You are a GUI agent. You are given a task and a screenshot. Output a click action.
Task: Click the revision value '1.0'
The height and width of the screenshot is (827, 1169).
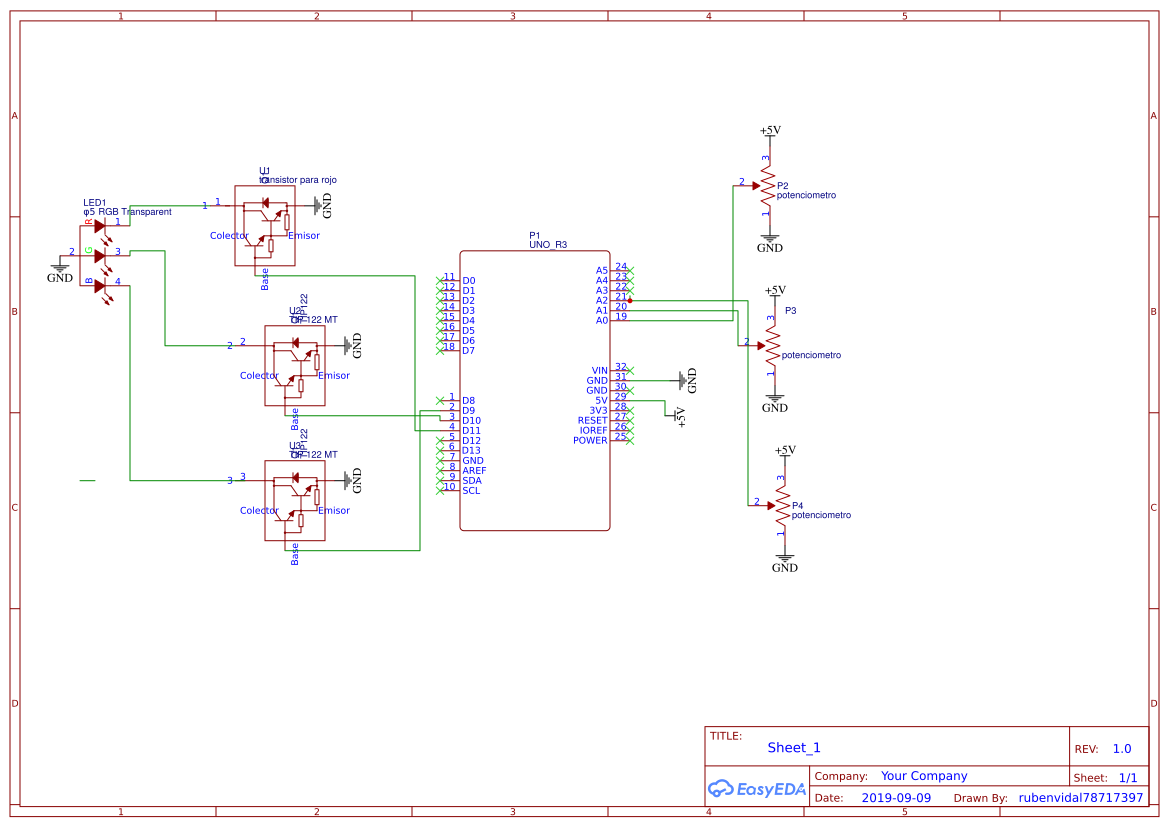tap(1122, 749)
